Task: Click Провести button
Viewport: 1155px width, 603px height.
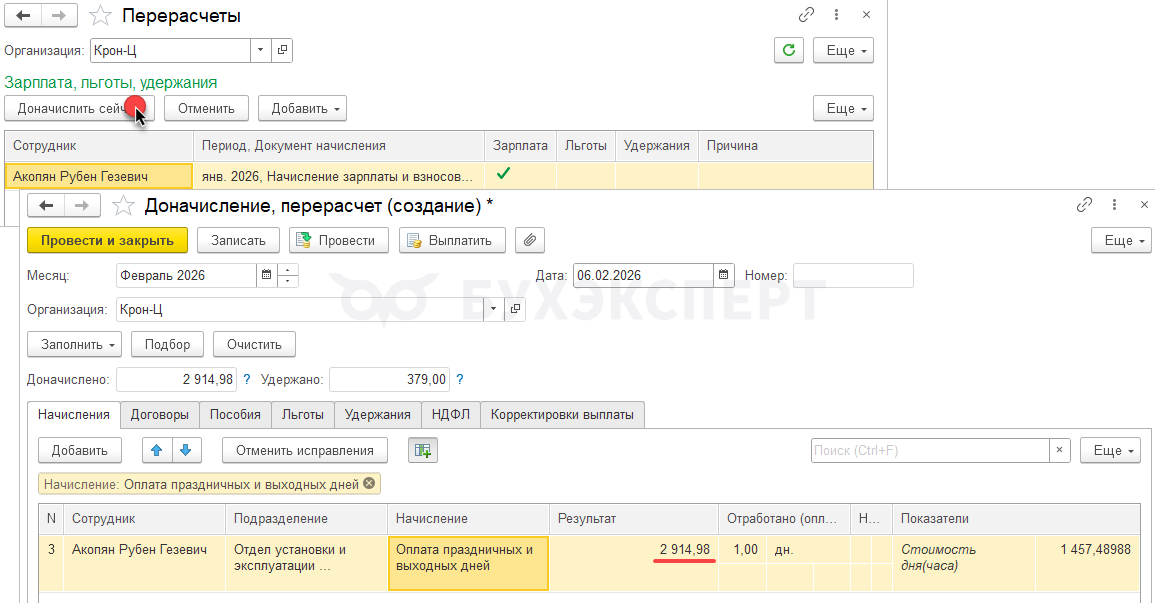Action: 339,240
